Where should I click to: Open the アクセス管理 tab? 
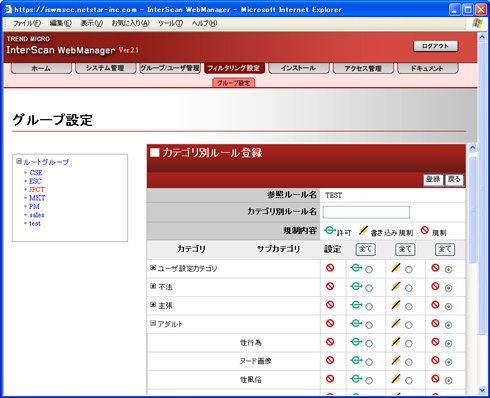click(x=363, y=68)
